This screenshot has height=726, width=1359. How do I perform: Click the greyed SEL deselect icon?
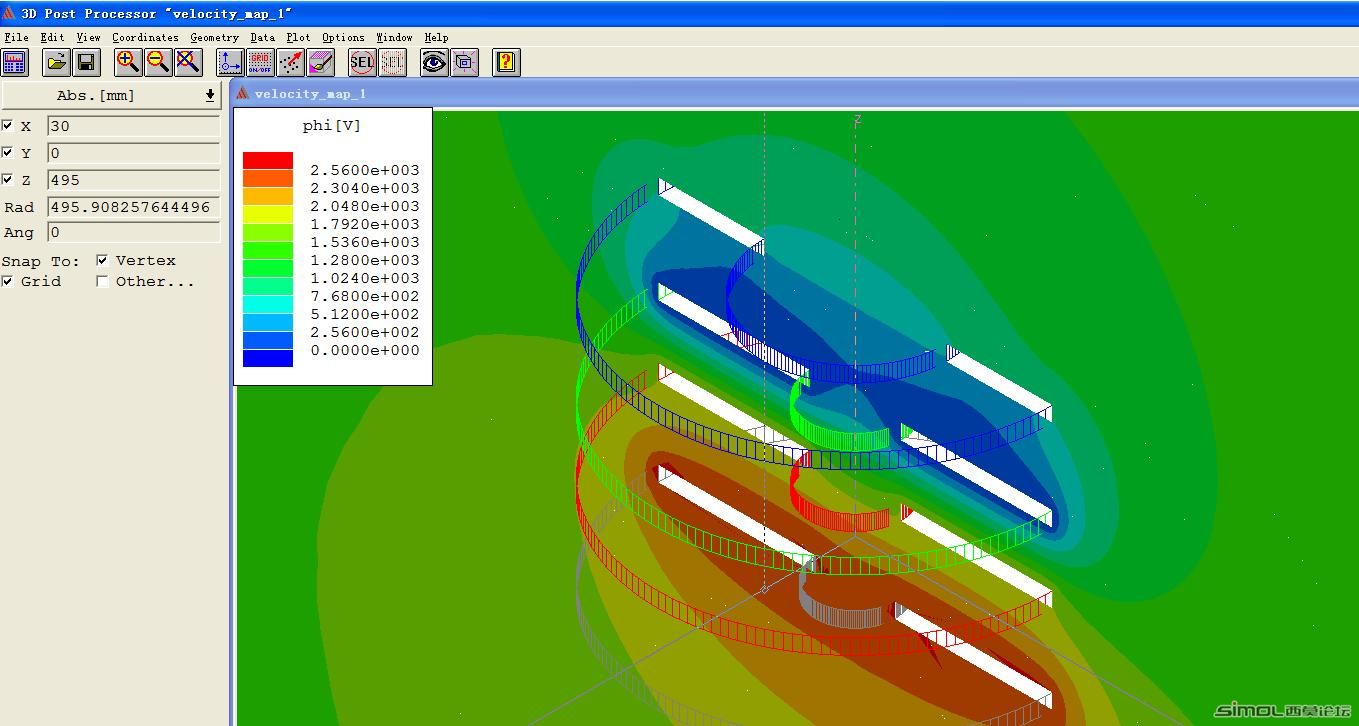pos(392,63)
